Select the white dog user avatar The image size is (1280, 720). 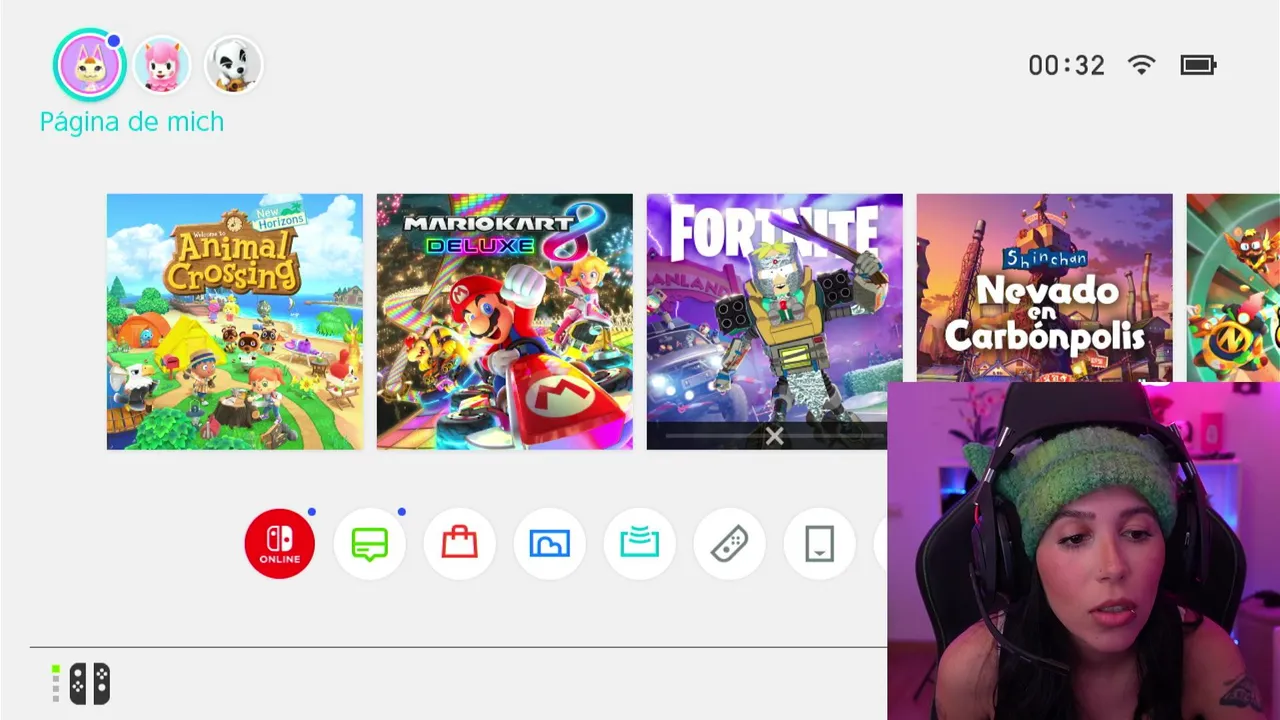coord(233,65)
